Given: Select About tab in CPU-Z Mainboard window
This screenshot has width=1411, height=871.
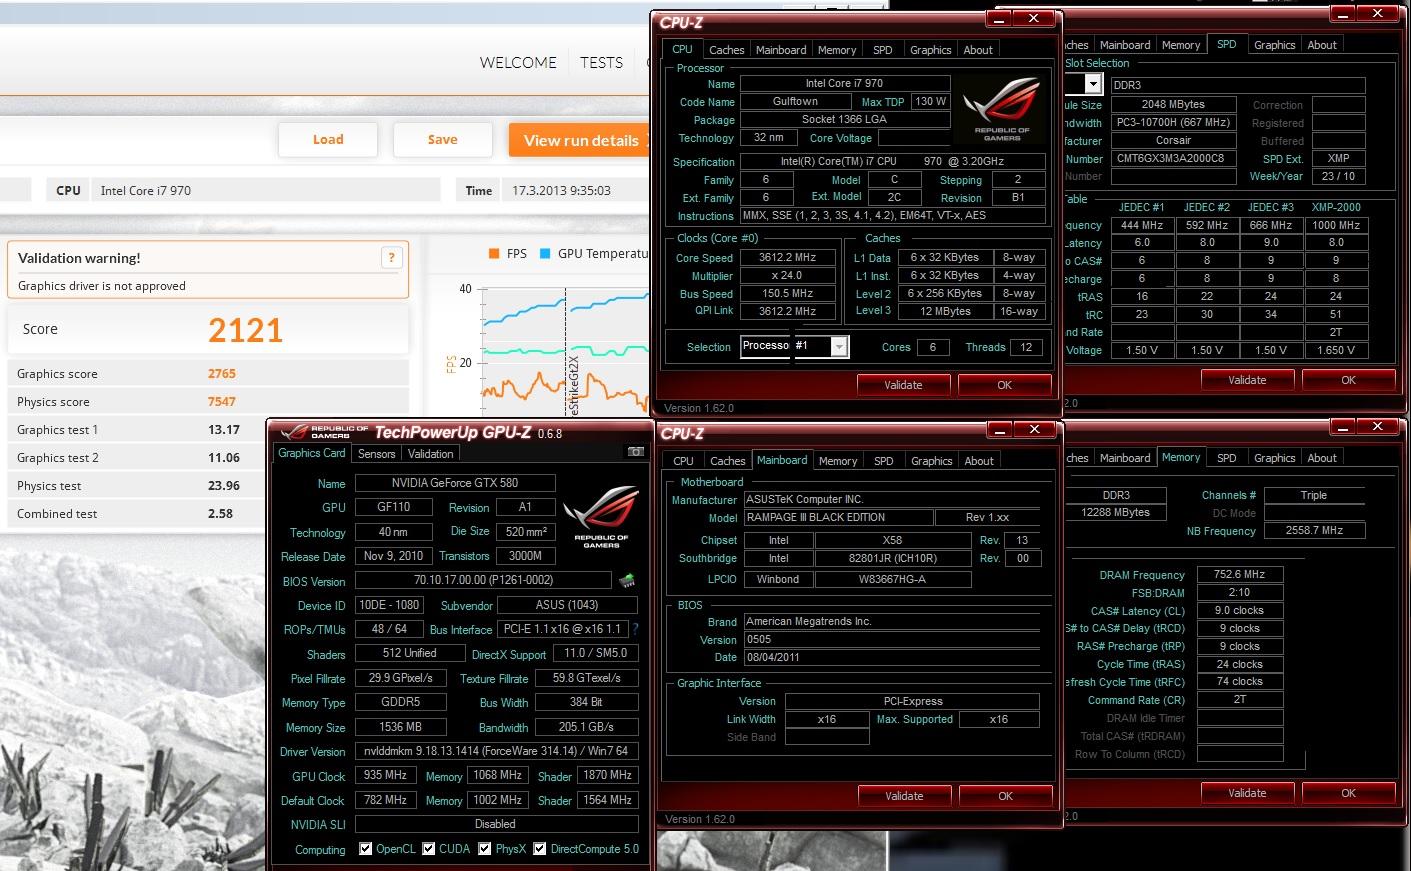Looking at the screenshot, I should coord(979,461).
